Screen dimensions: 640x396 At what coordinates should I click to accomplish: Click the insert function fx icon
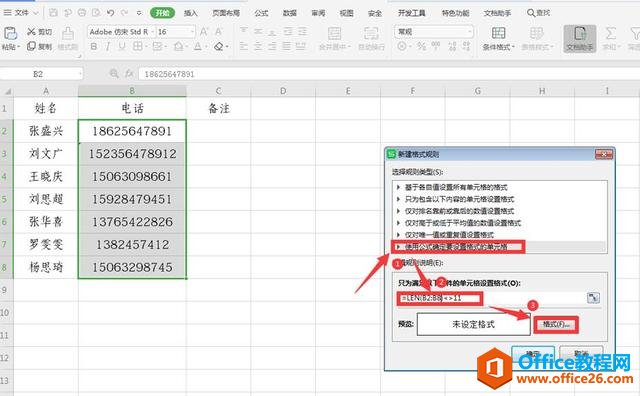coord(129,73)
